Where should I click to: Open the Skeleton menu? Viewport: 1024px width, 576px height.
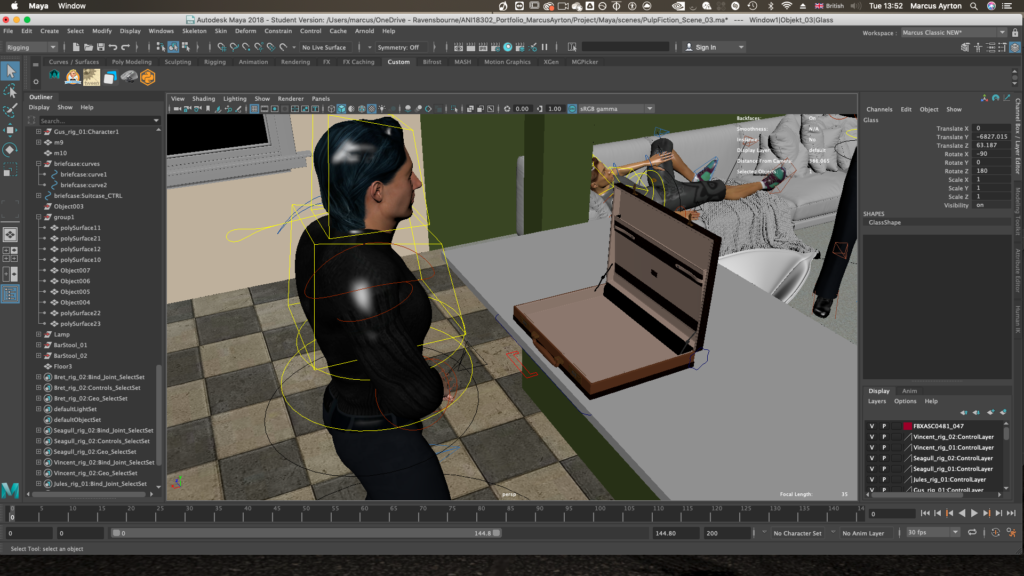194,31
